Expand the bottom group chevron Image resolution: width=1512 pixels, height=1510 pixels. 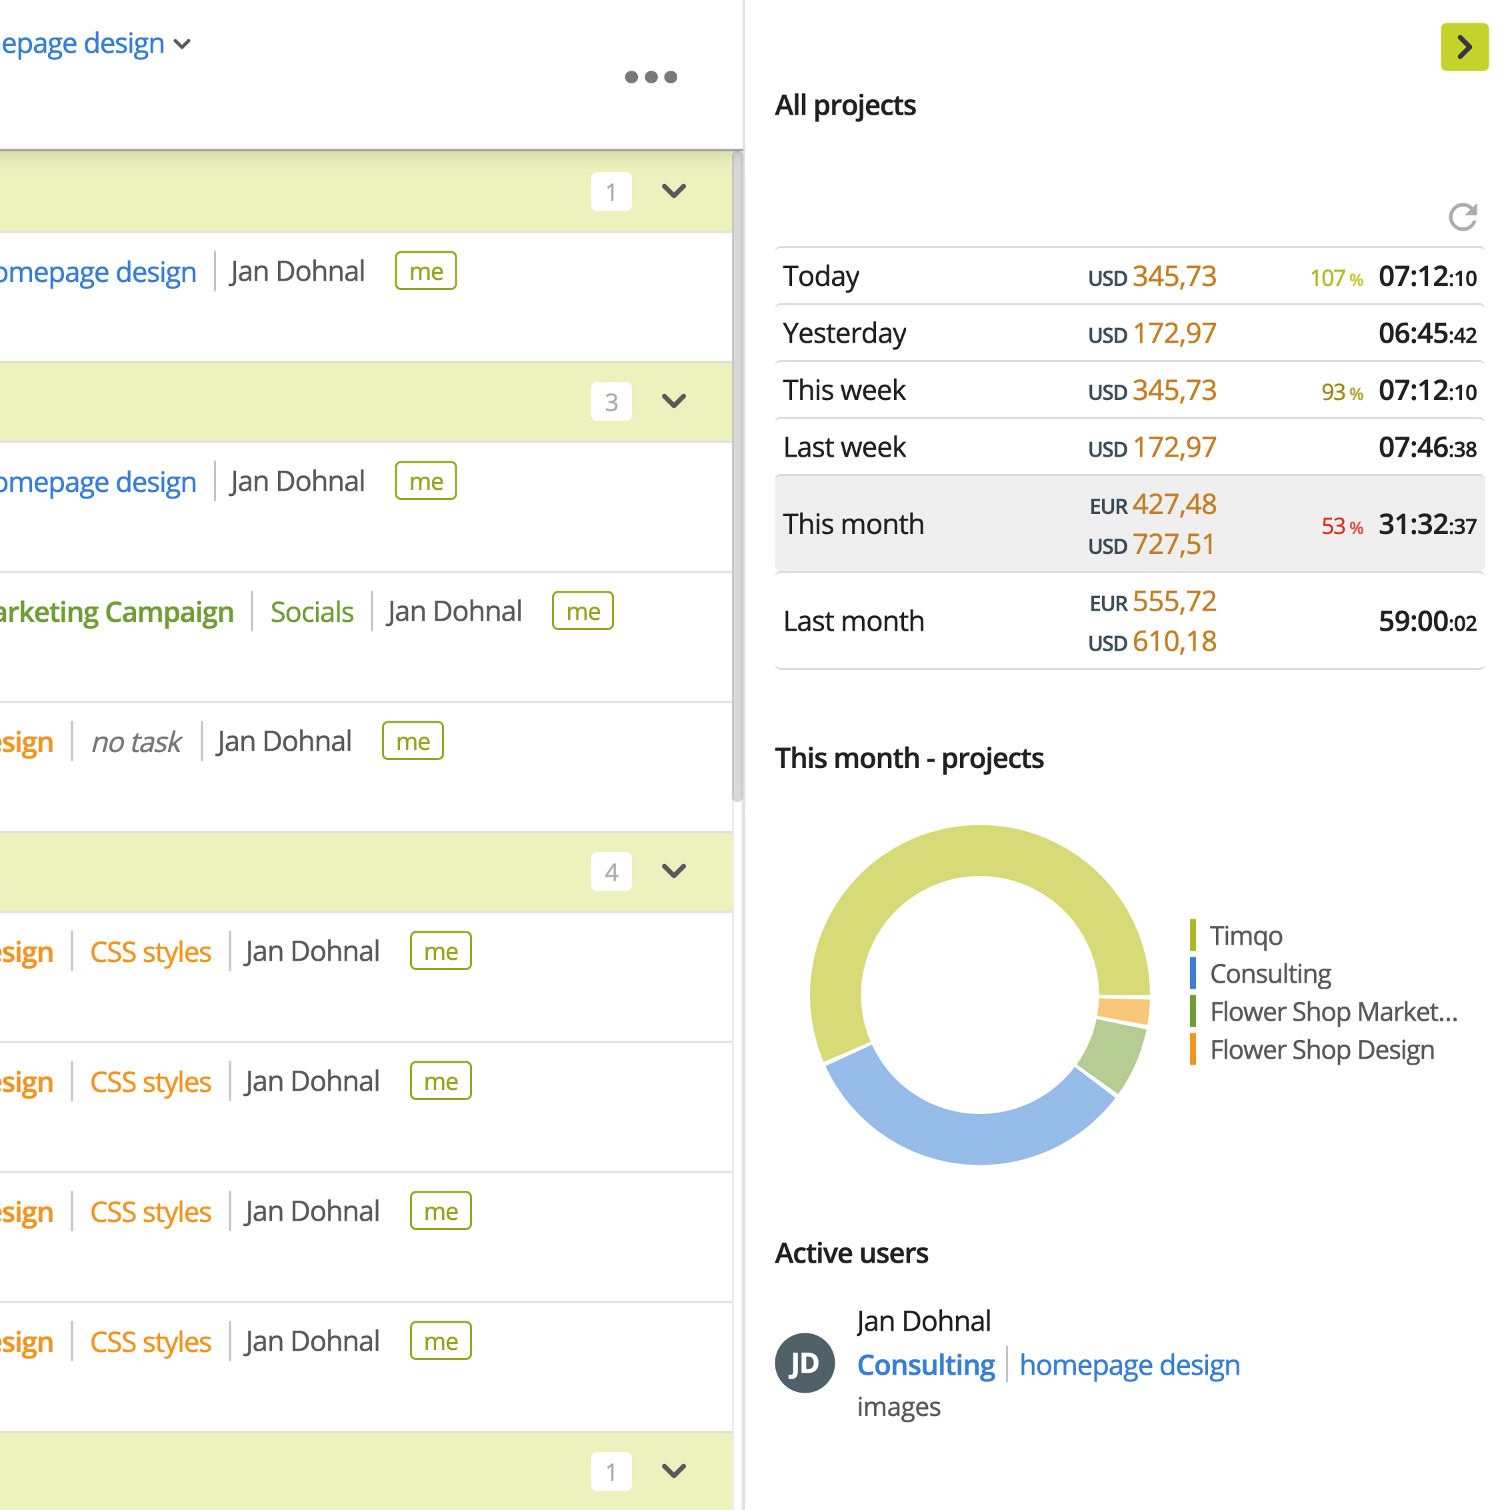point(674,1471)
